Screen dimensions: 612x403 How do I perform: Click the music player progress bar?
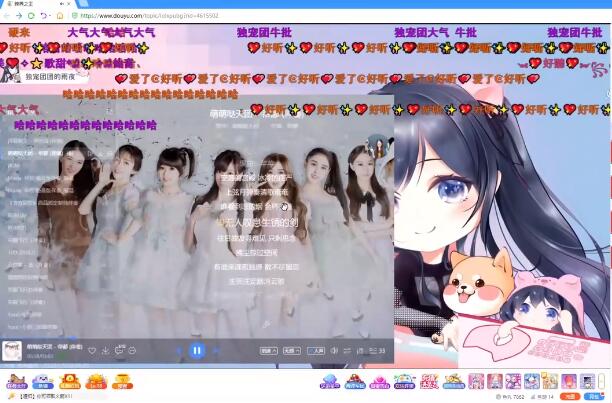pyautogui.click(x=197, y=338)
